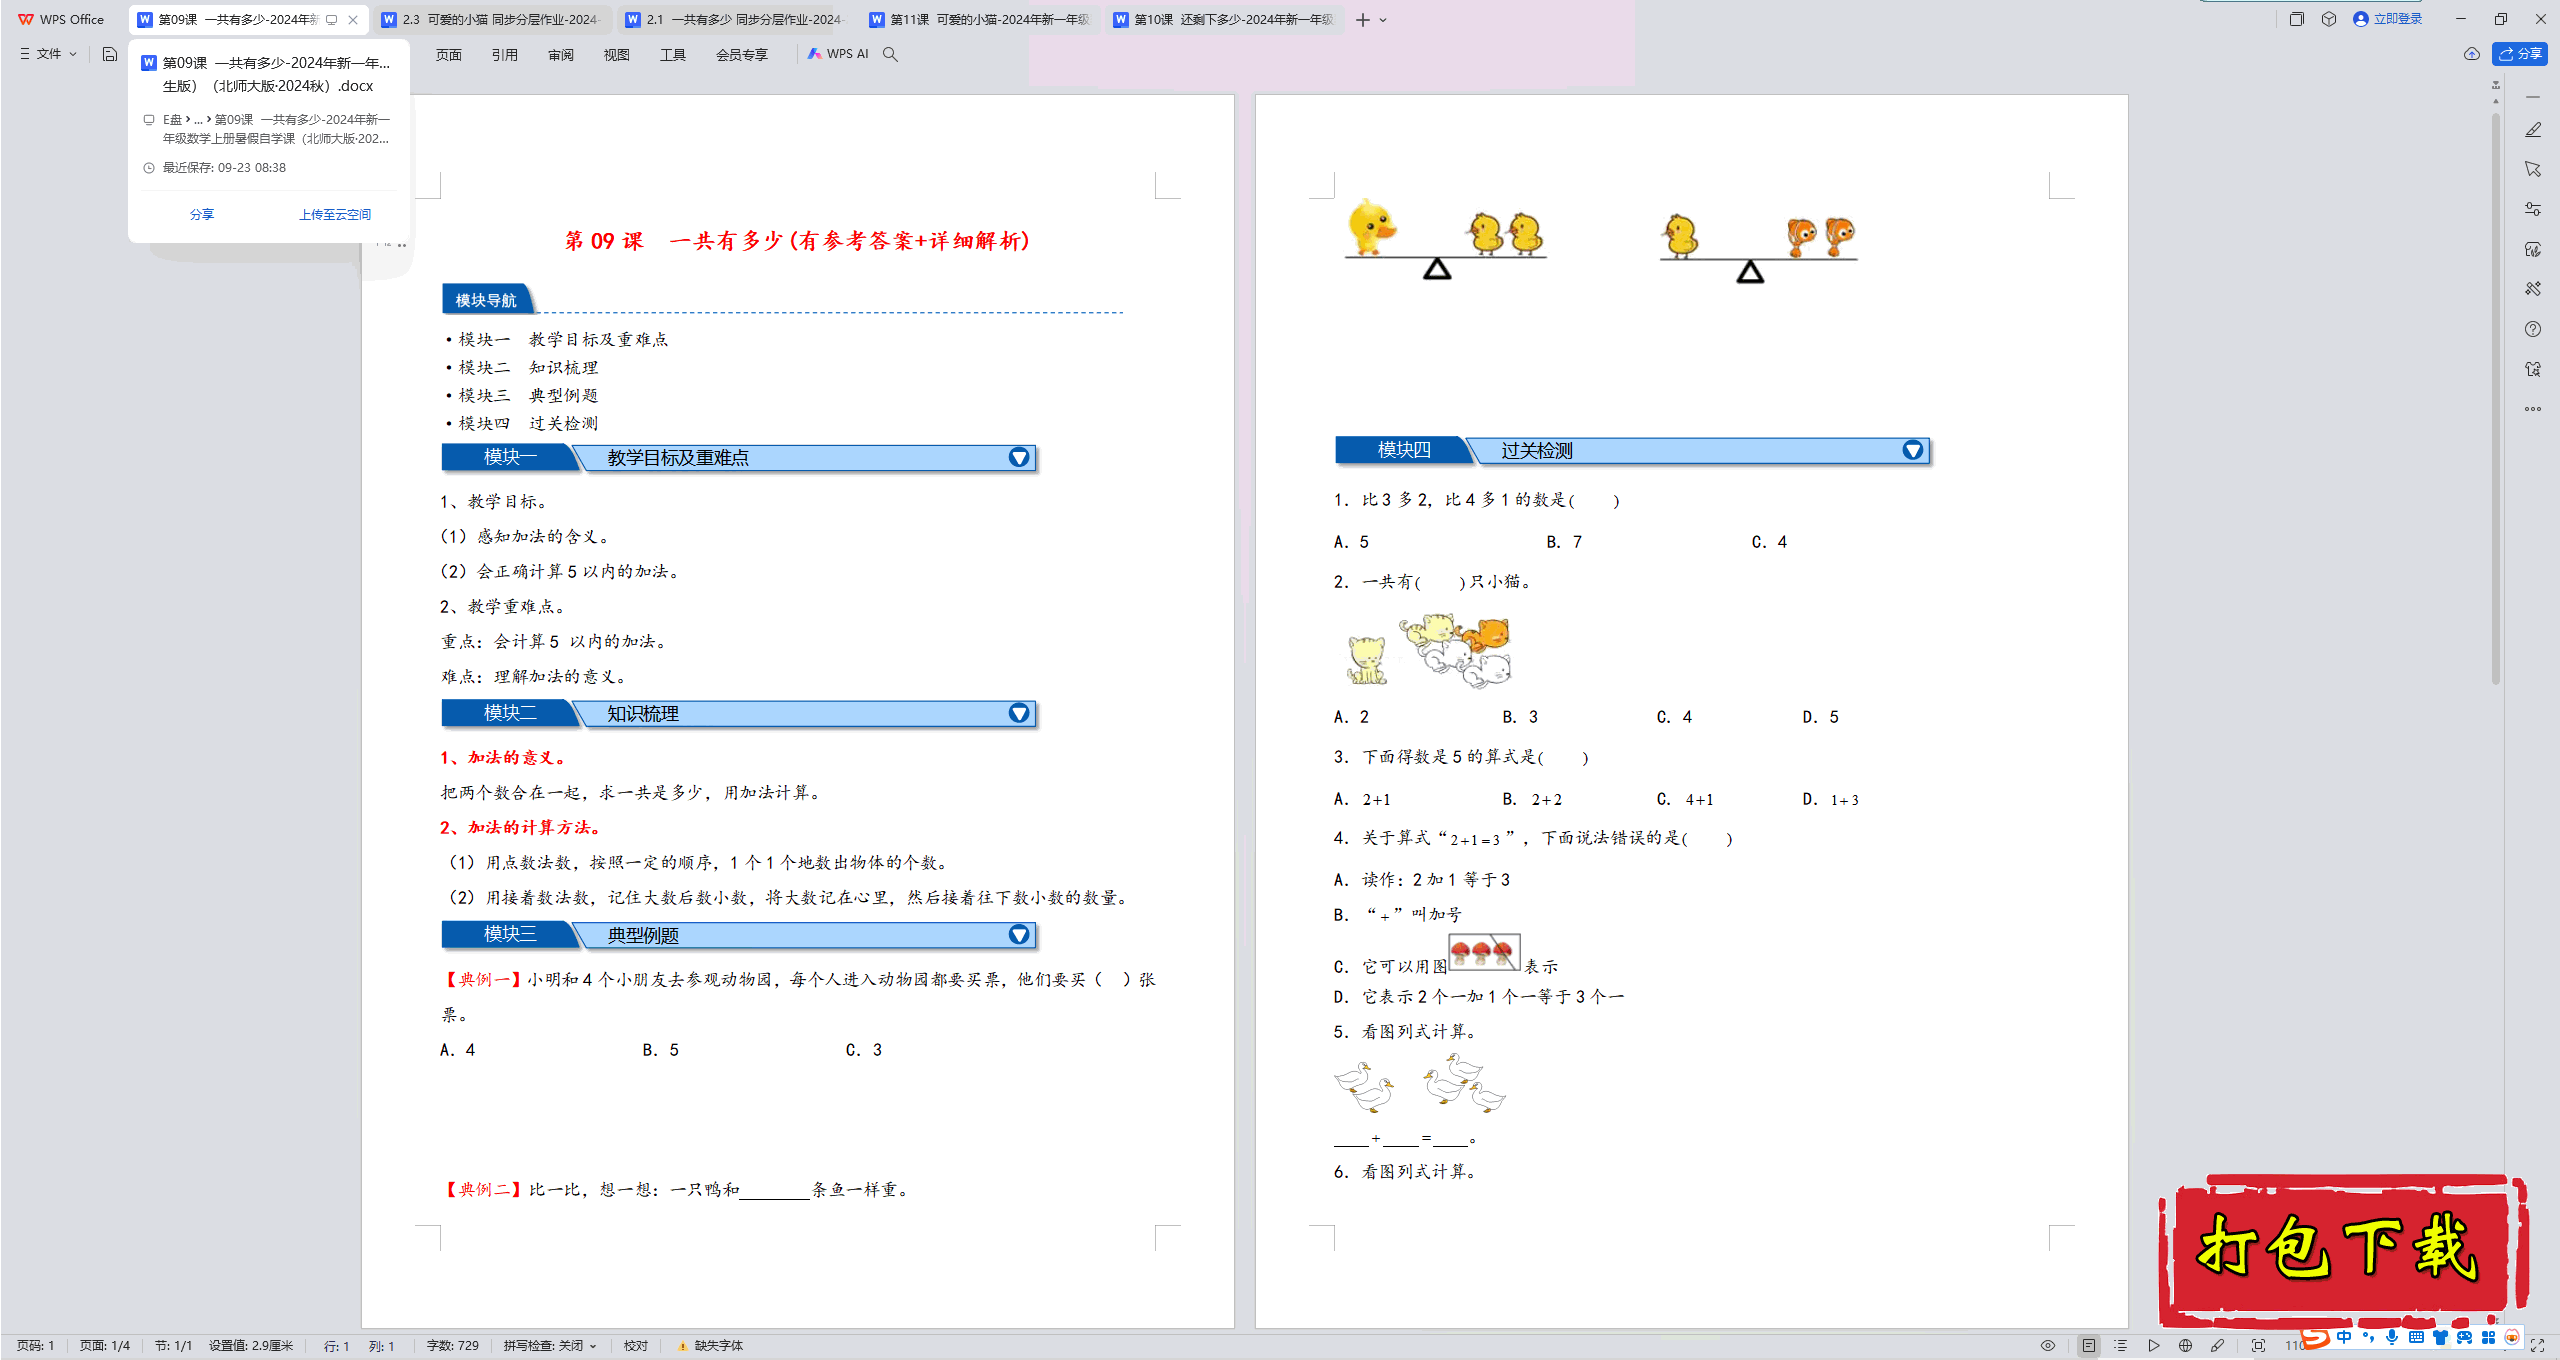Switch to the 2.3 可爱的小猫 同步分层作业 tab
The image size is (2560, 1360).
click(x=491, y=19)
